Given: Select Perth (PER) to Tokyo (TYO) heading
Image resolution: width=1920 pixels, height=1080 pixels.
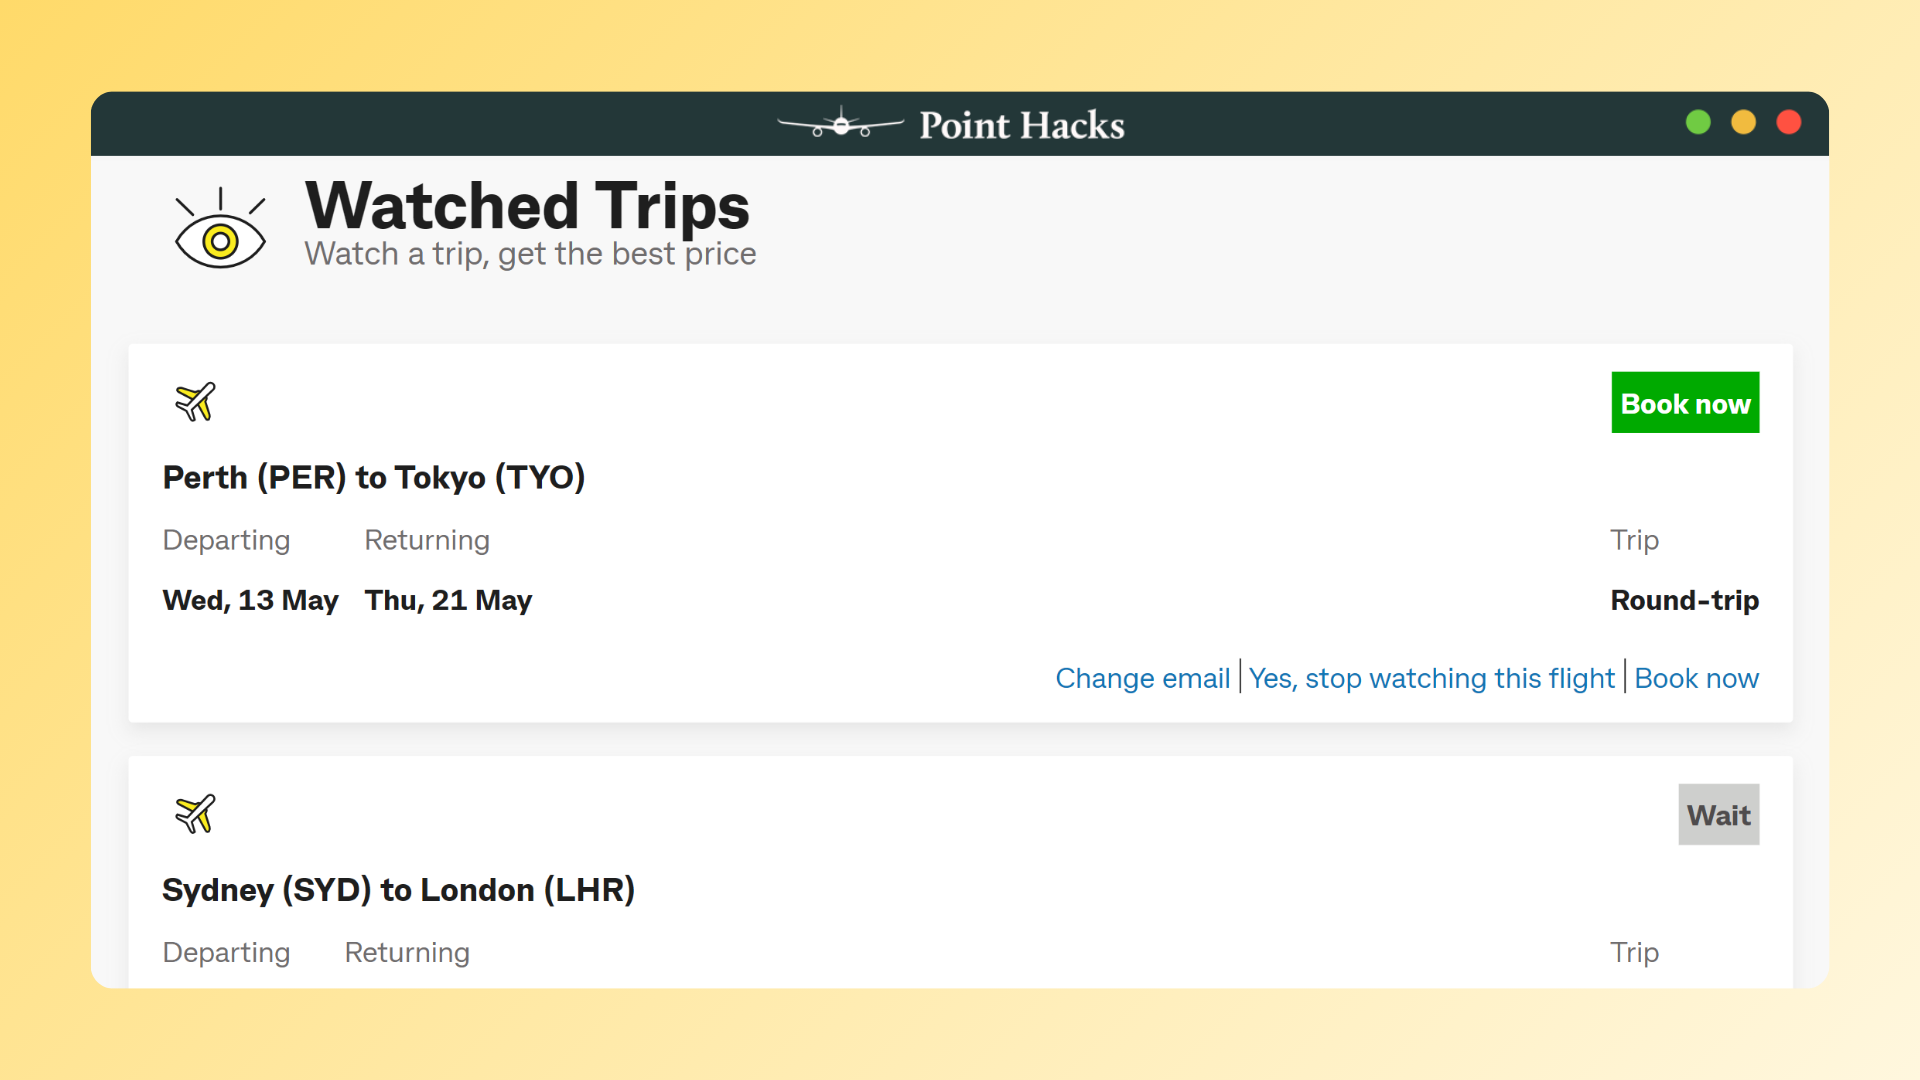Looking at the screenshot, I should [x=374, y=477].
